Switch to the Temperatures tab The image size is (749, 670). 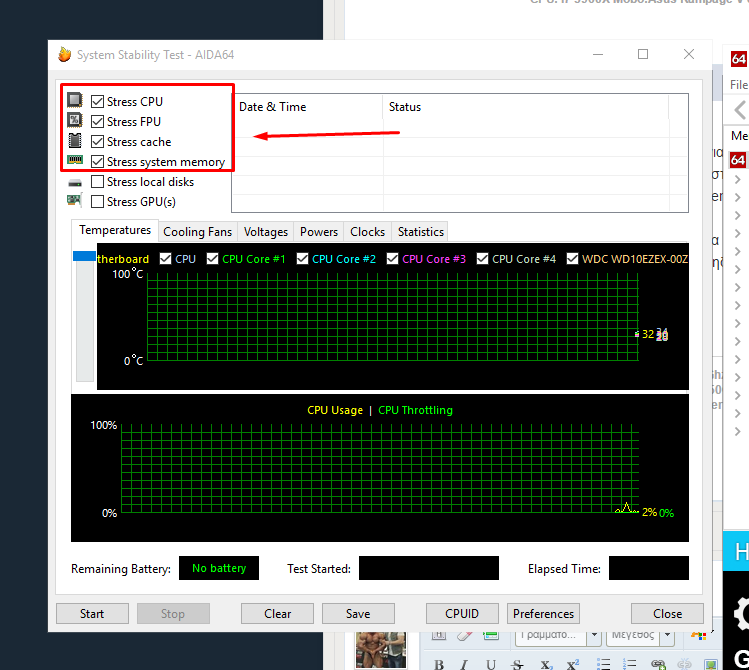pyautogui.click(x=115, y=230)
